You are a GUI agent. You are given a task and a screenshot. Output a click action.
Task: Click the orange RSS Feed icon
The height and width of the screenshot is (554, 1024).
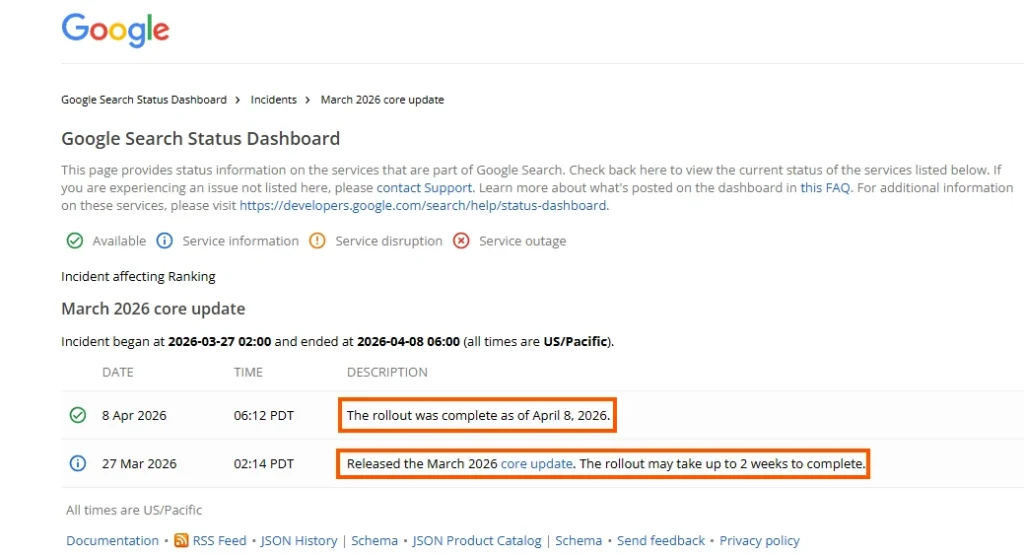click(181, 540)
